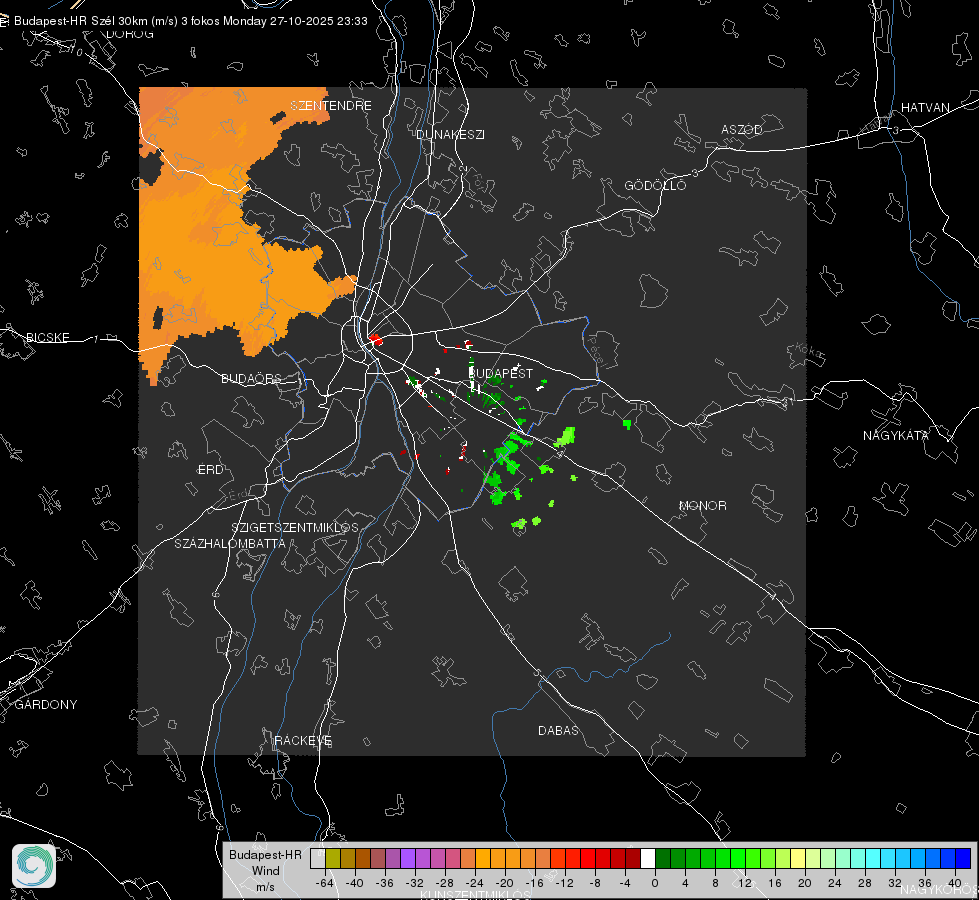This screenshot has height=900, width=979.
Task: Click the BICSKE label
Action: click(x=48, y=337)
